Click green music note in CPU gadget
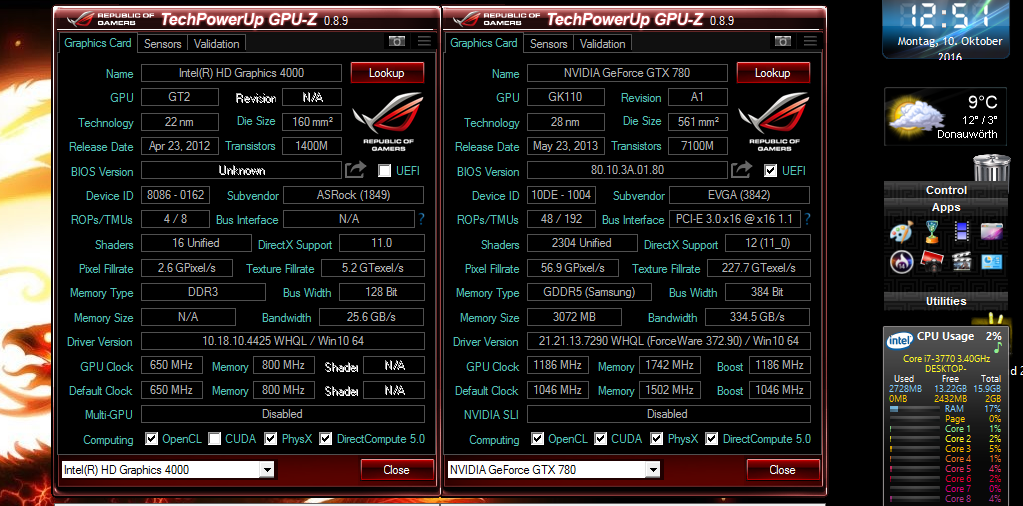 tap(998, 347)
